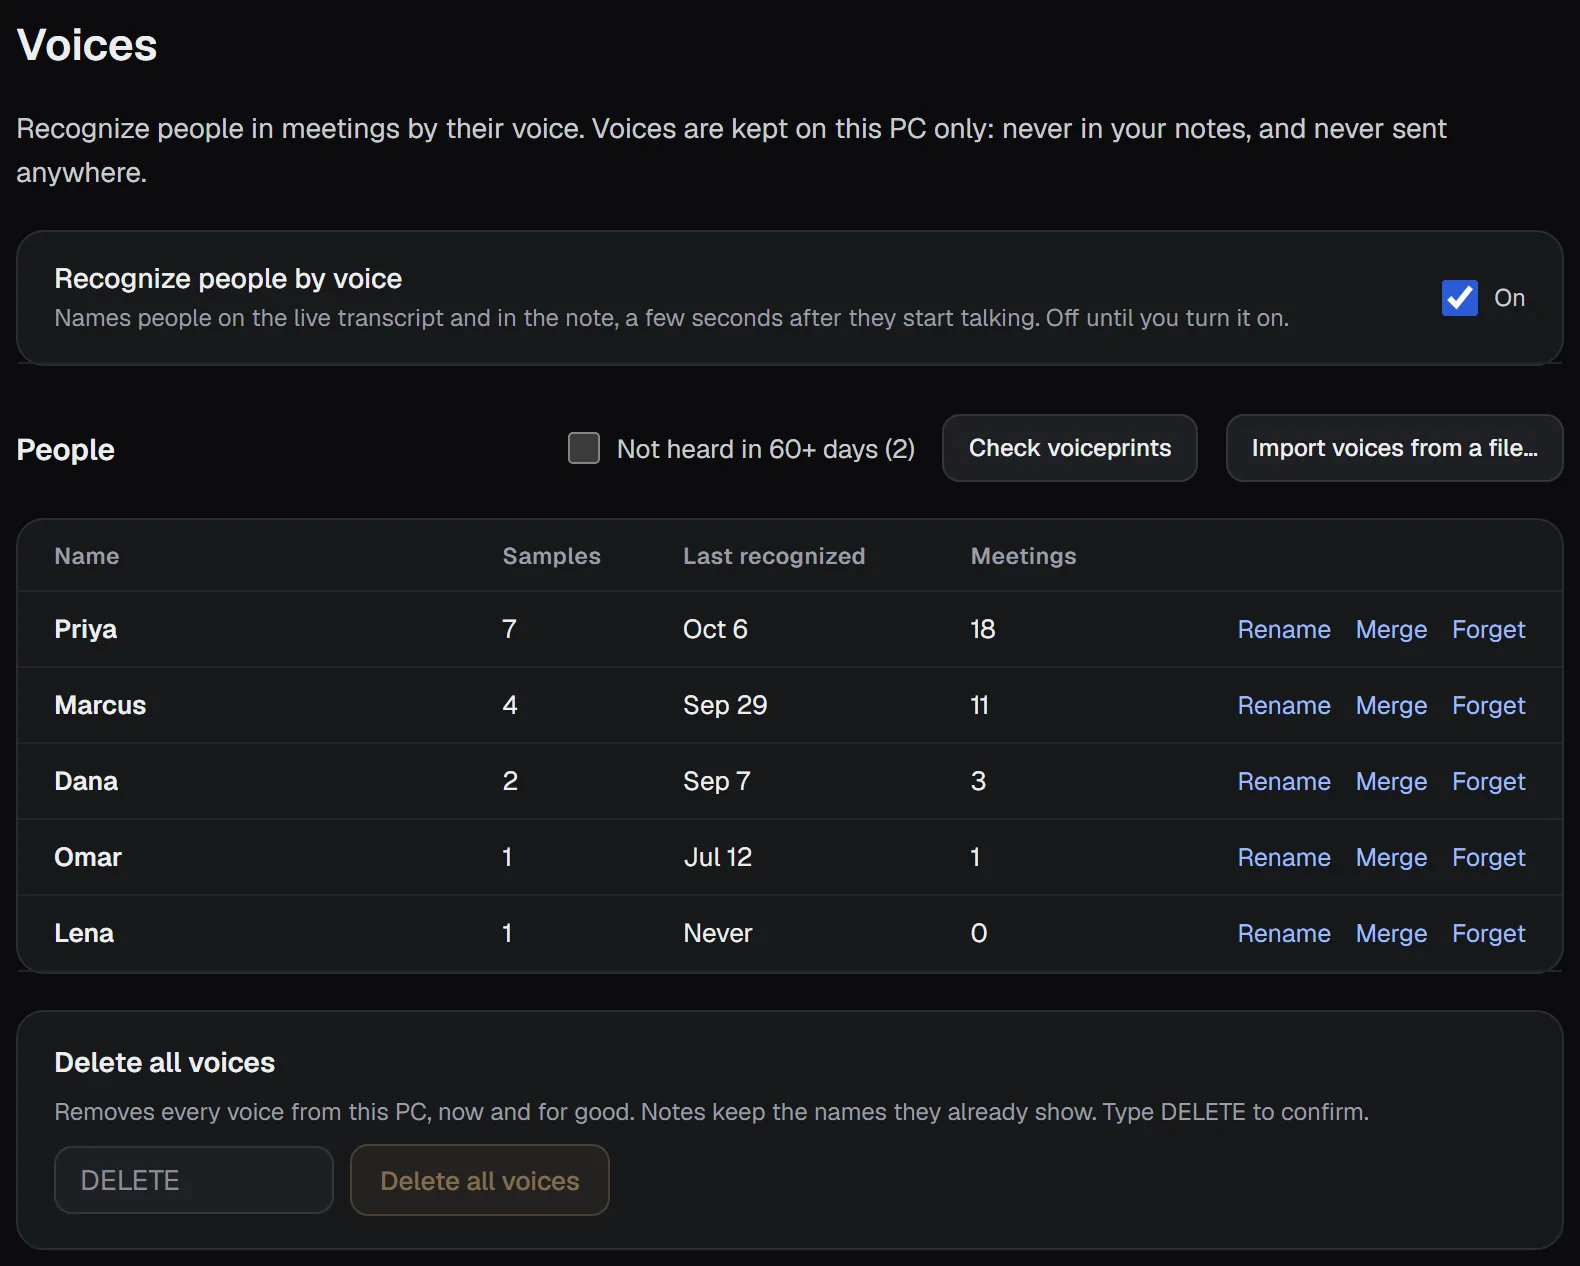Merge the Omar voice

1391,857
